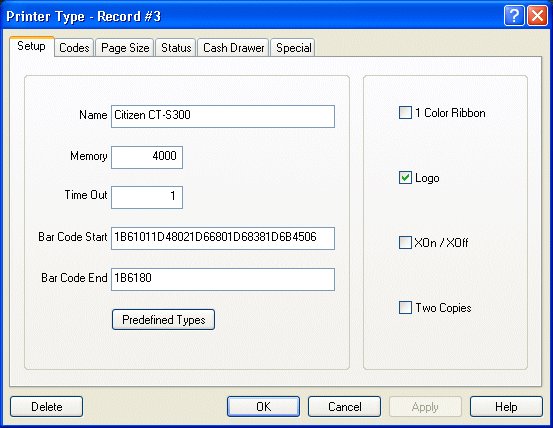Confirm with the OK button
This screenshot has width=553, height=428.
point(263,406)
